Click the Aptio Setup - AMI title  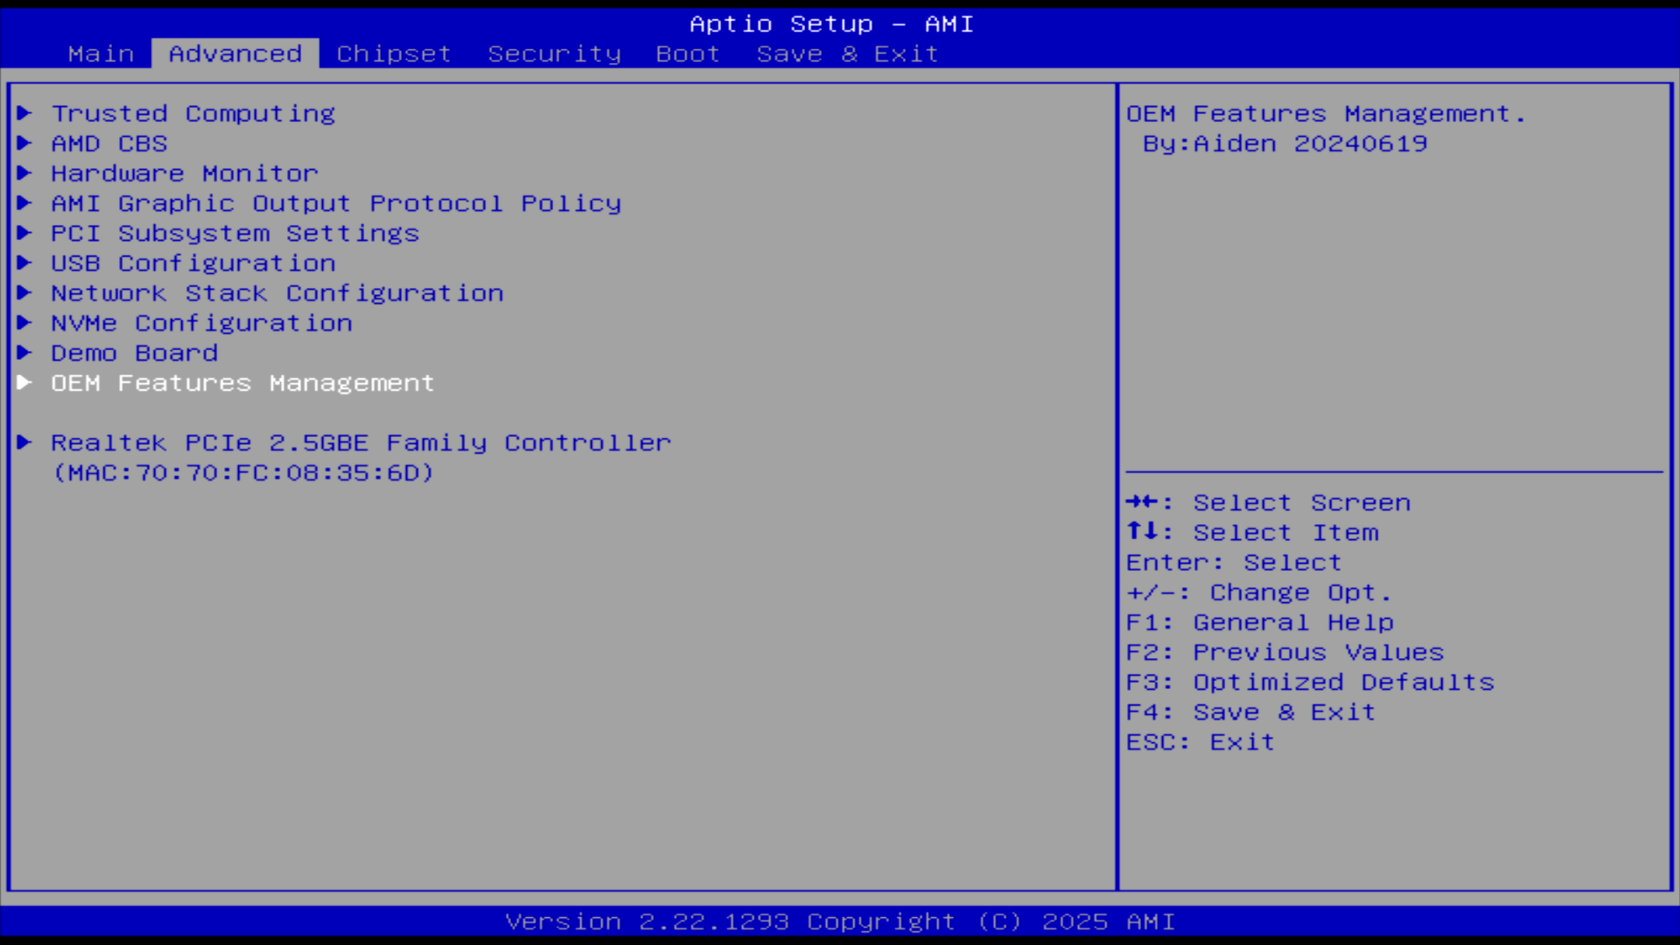(831, 24)
